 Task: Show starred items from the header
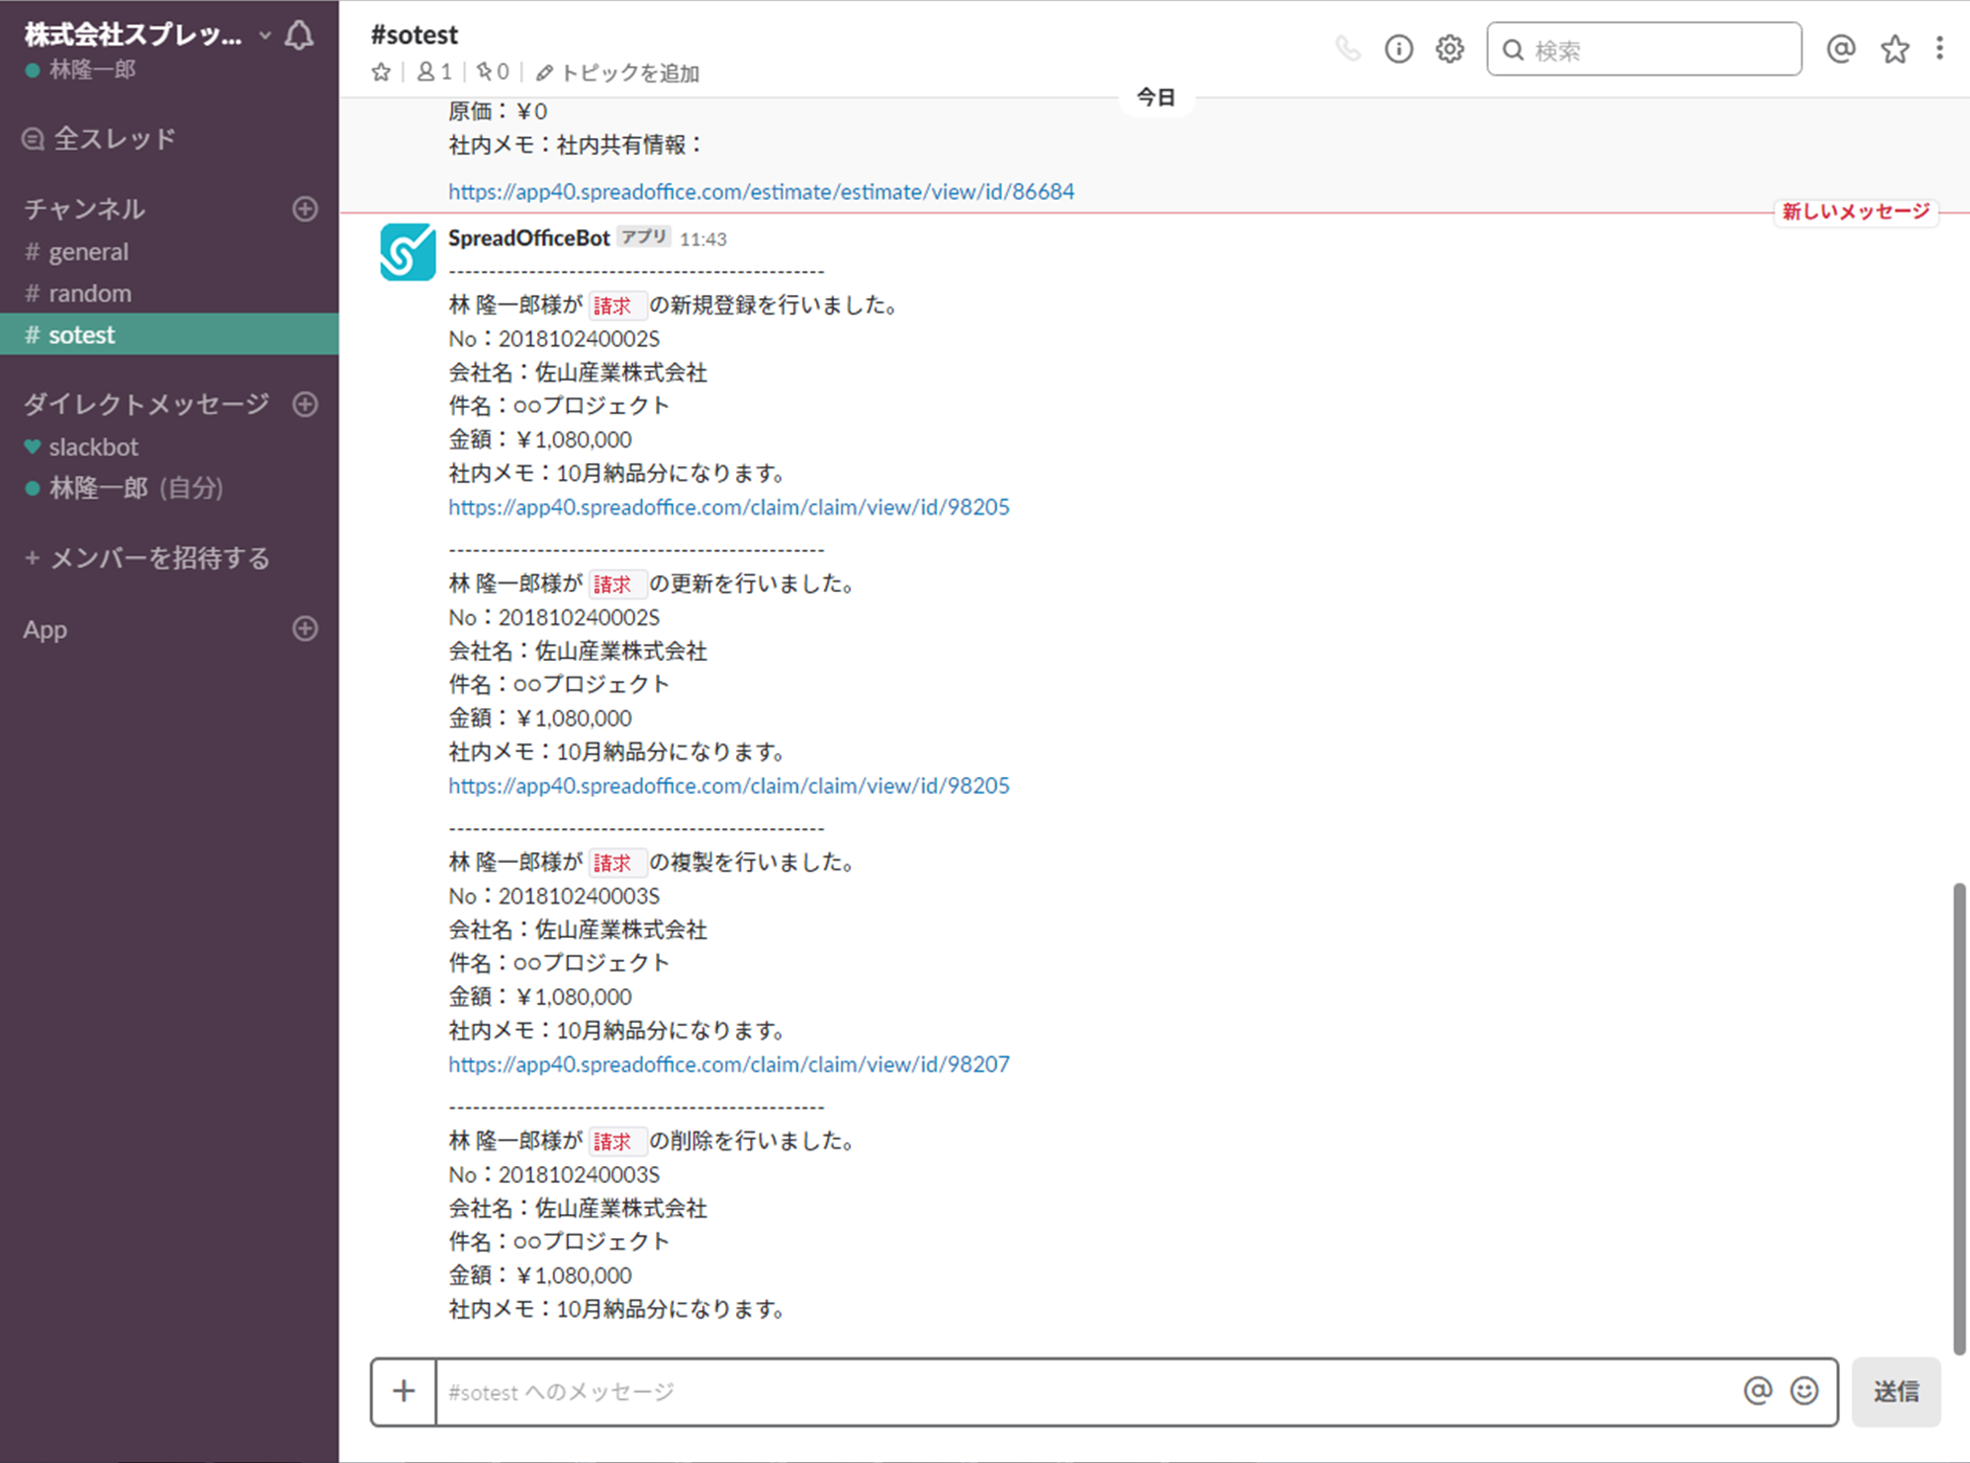tap(1894, 49)
